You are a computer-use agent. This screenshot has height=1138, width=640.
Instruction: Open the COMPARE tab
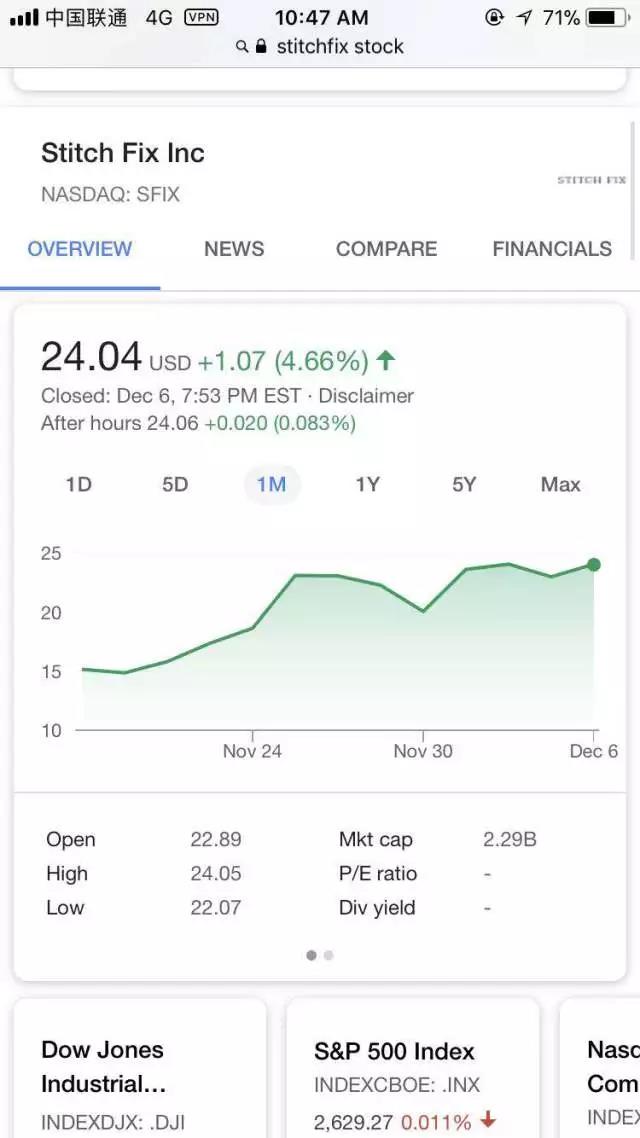click(386, 249)
